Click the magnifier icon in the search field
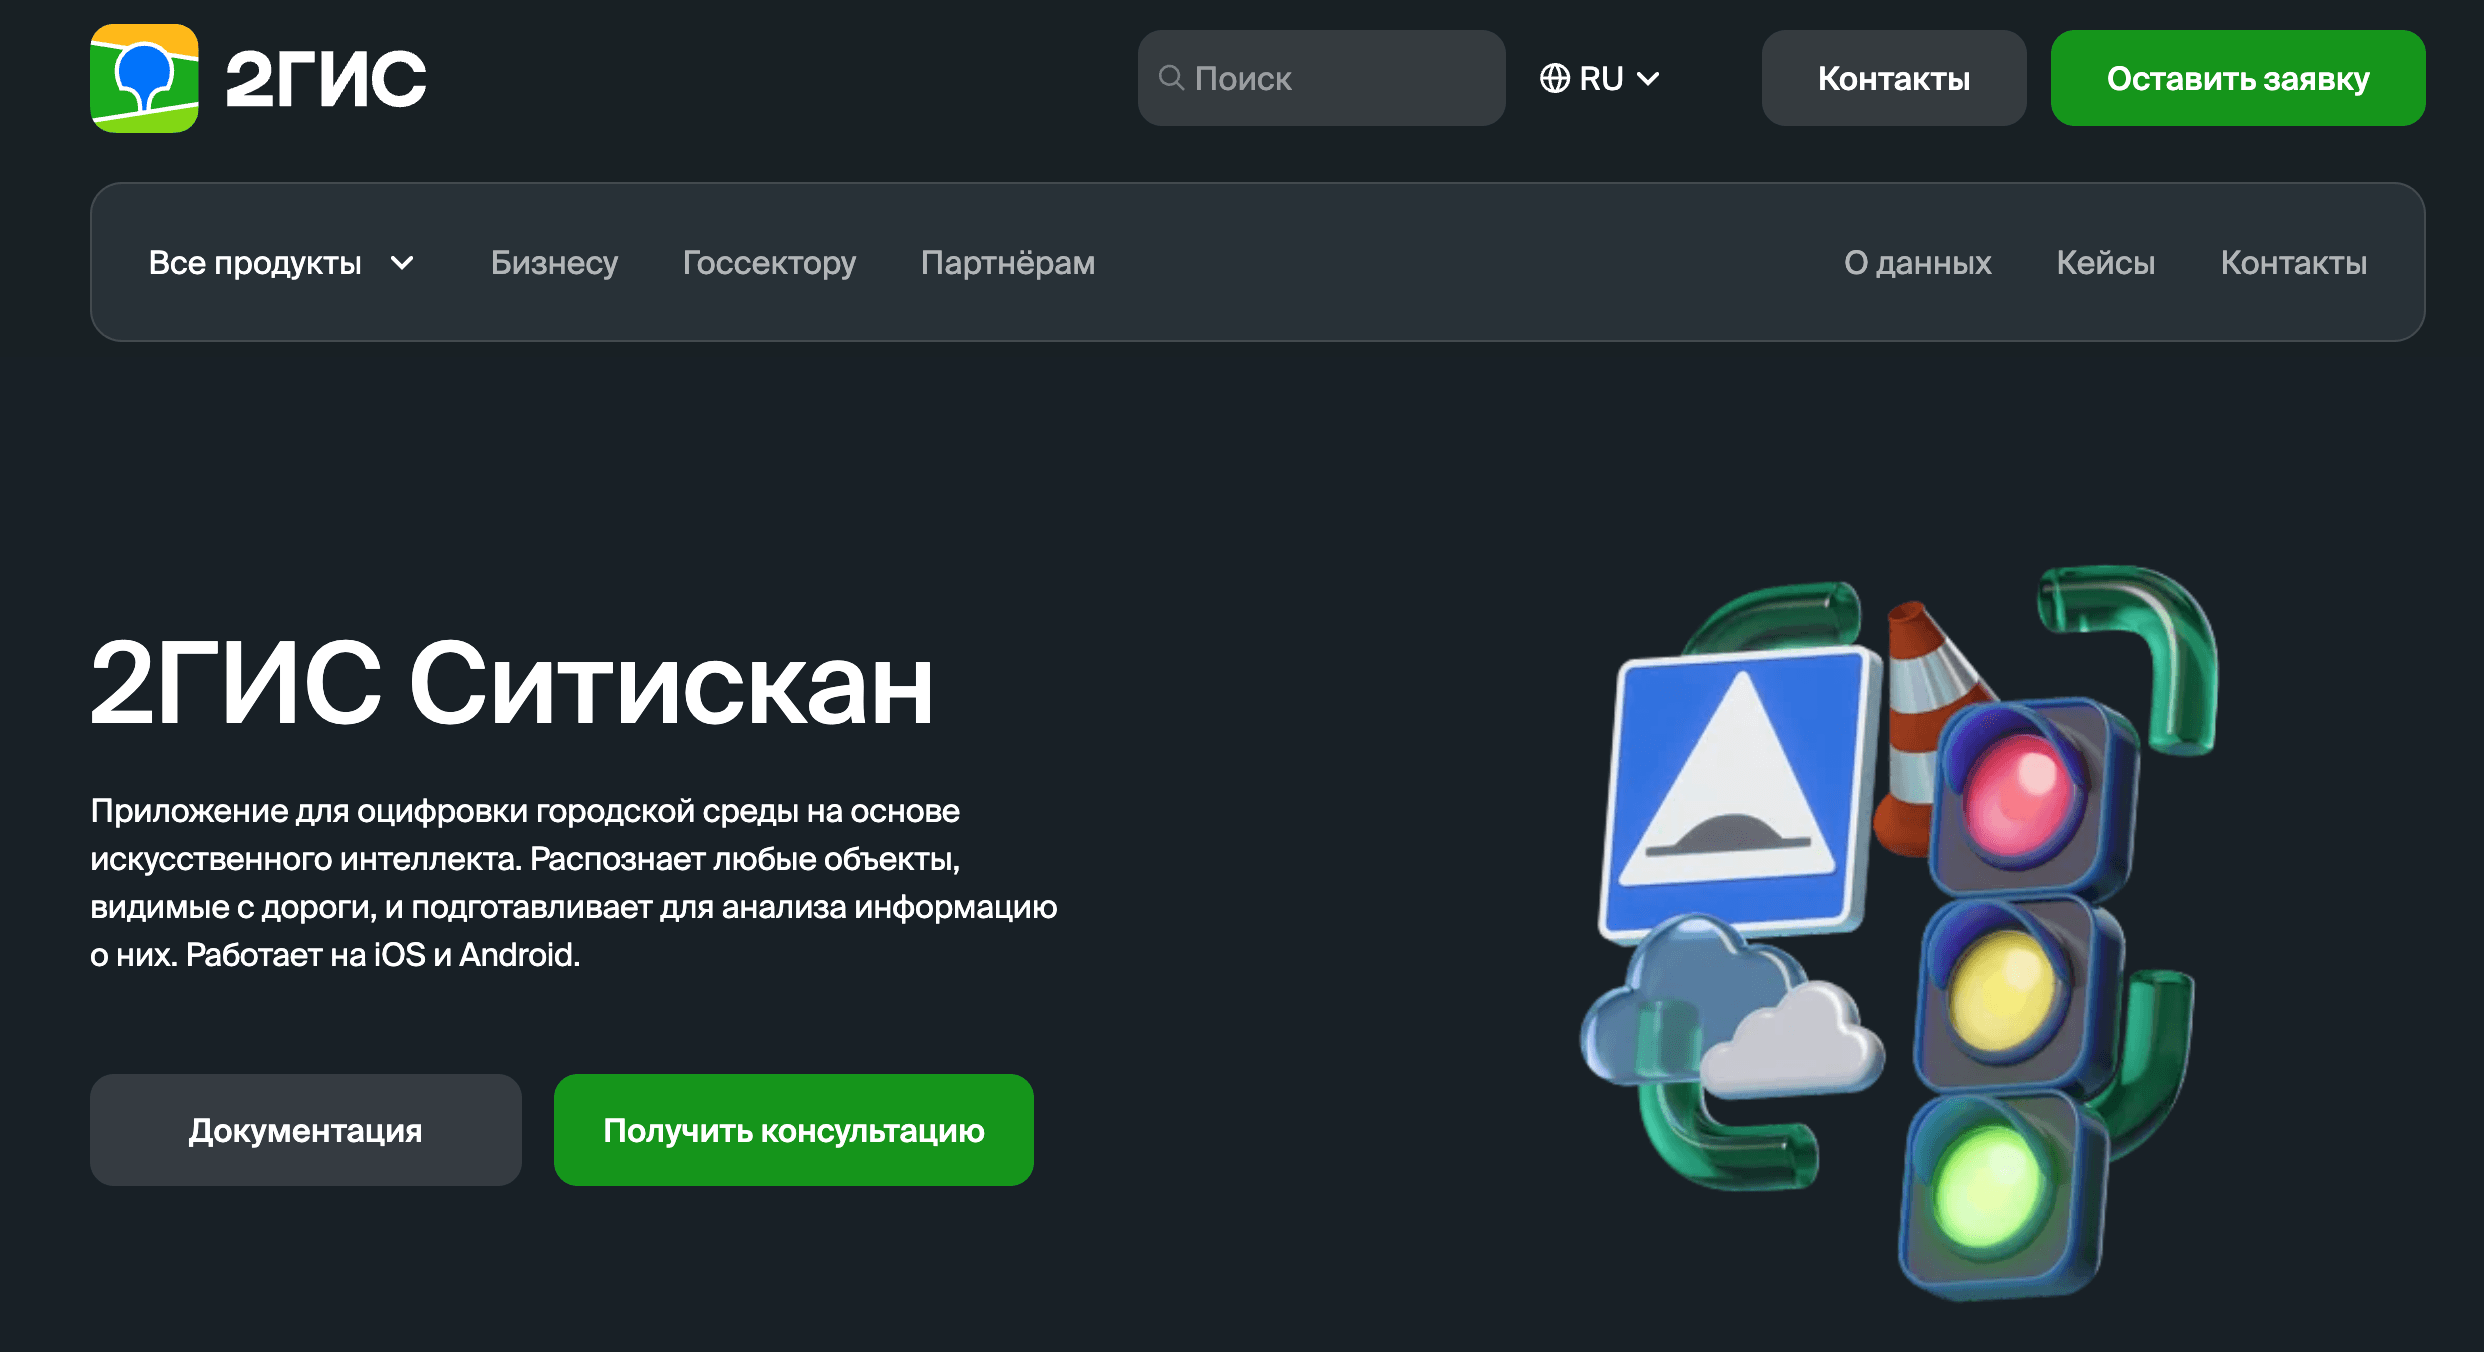 click(1171, 78)
